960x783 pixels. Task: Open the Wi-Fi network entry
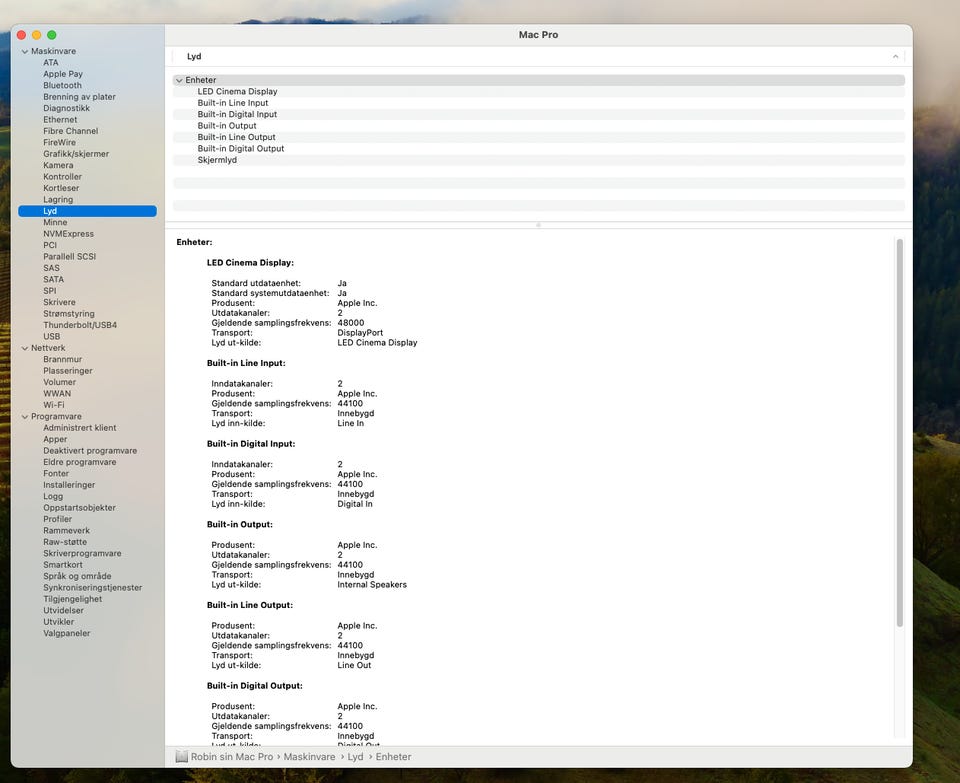pos(55,405)
